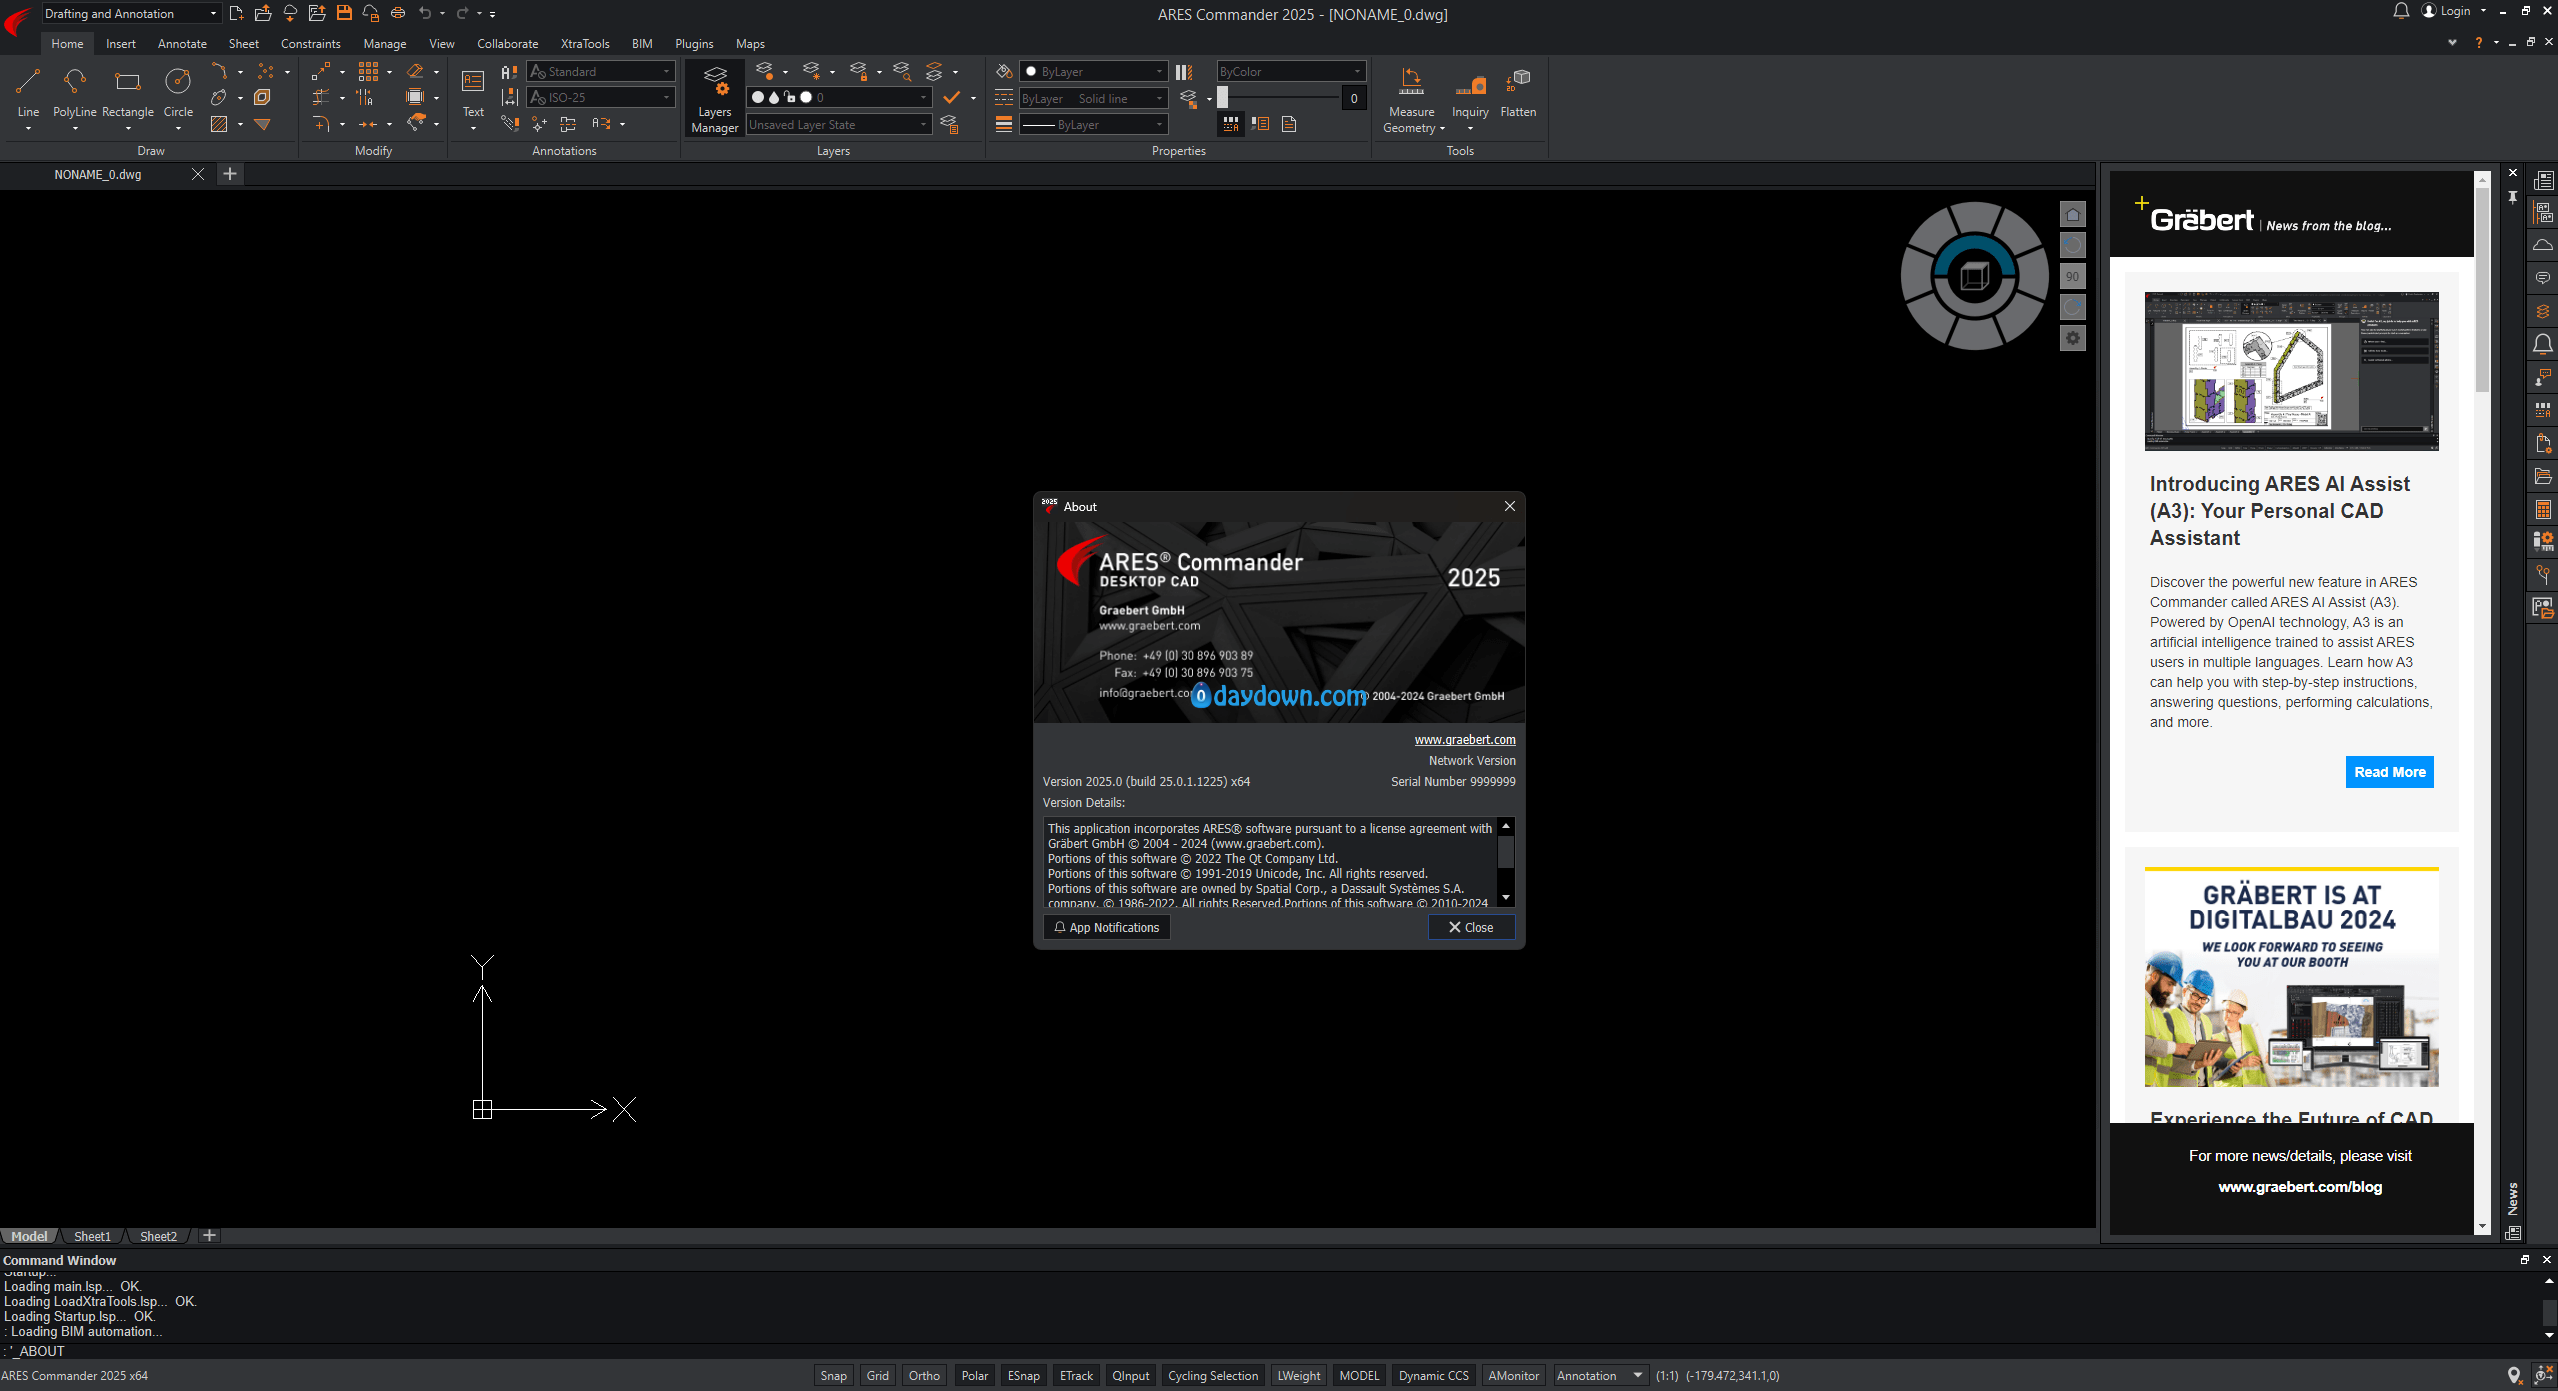Toggle ETrack in status bar
Viewport: 2558px width, 1391px height.
pyautogui.click(x=1076, y=1375)
